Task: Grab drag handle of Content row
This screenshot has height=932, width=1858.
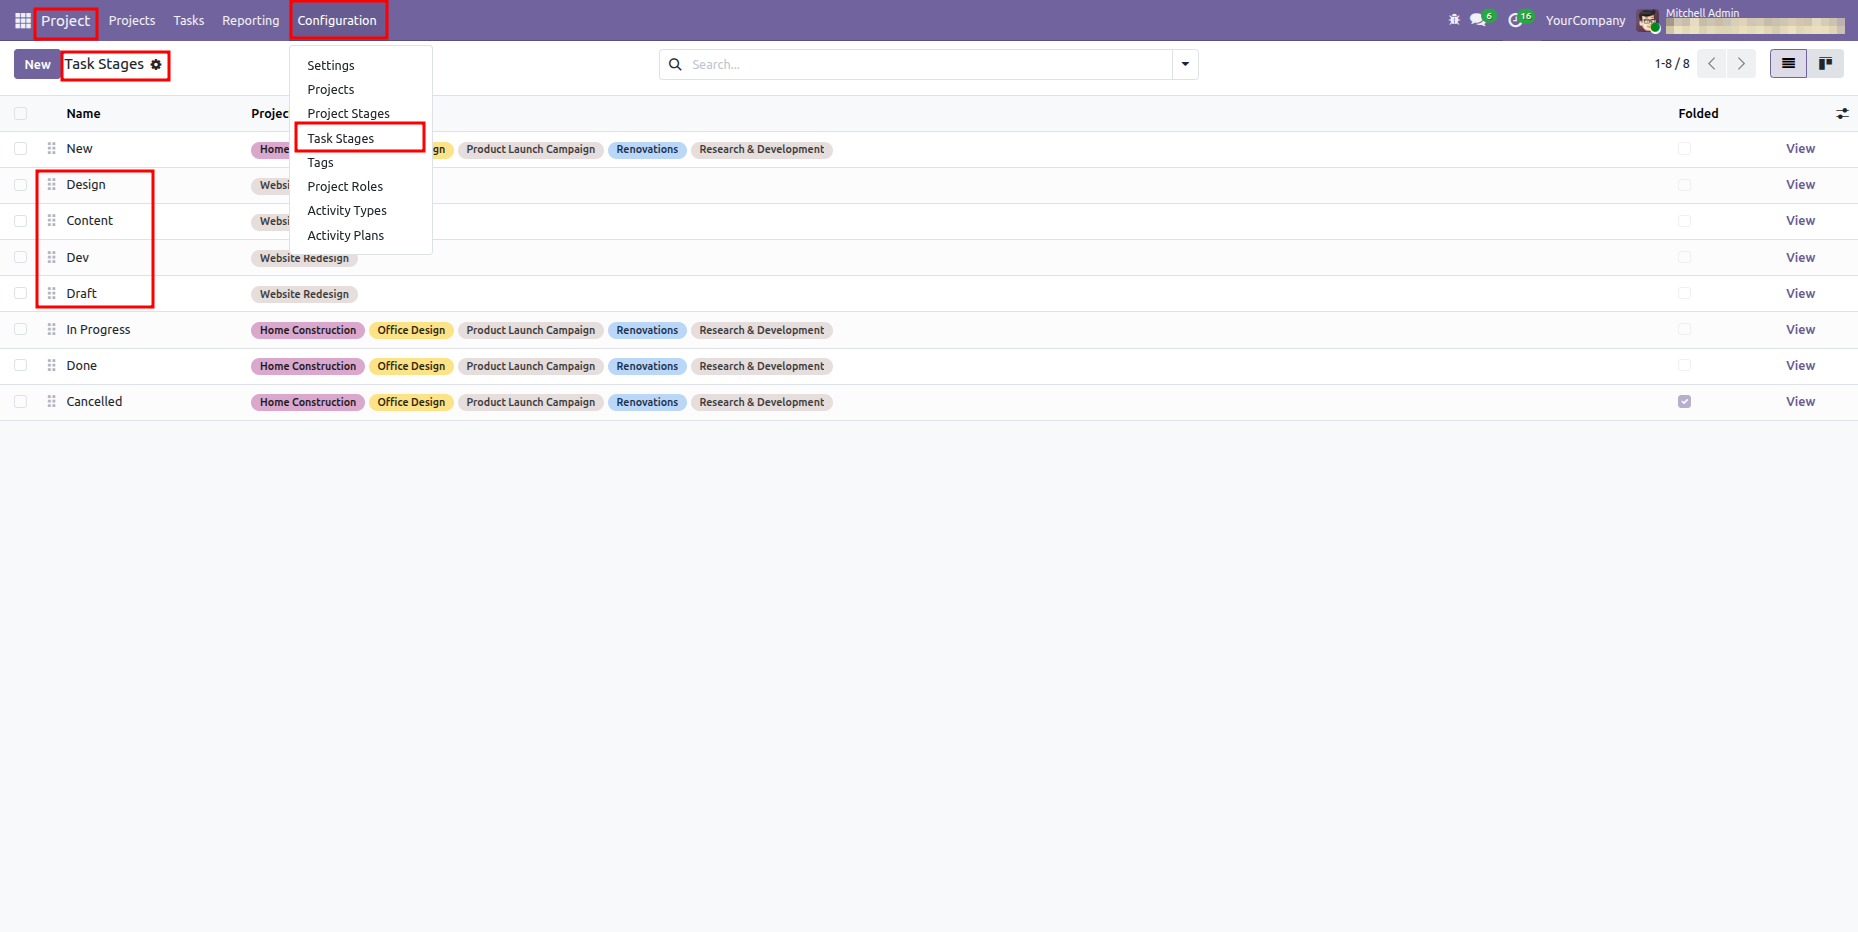Action: [51, 221]
